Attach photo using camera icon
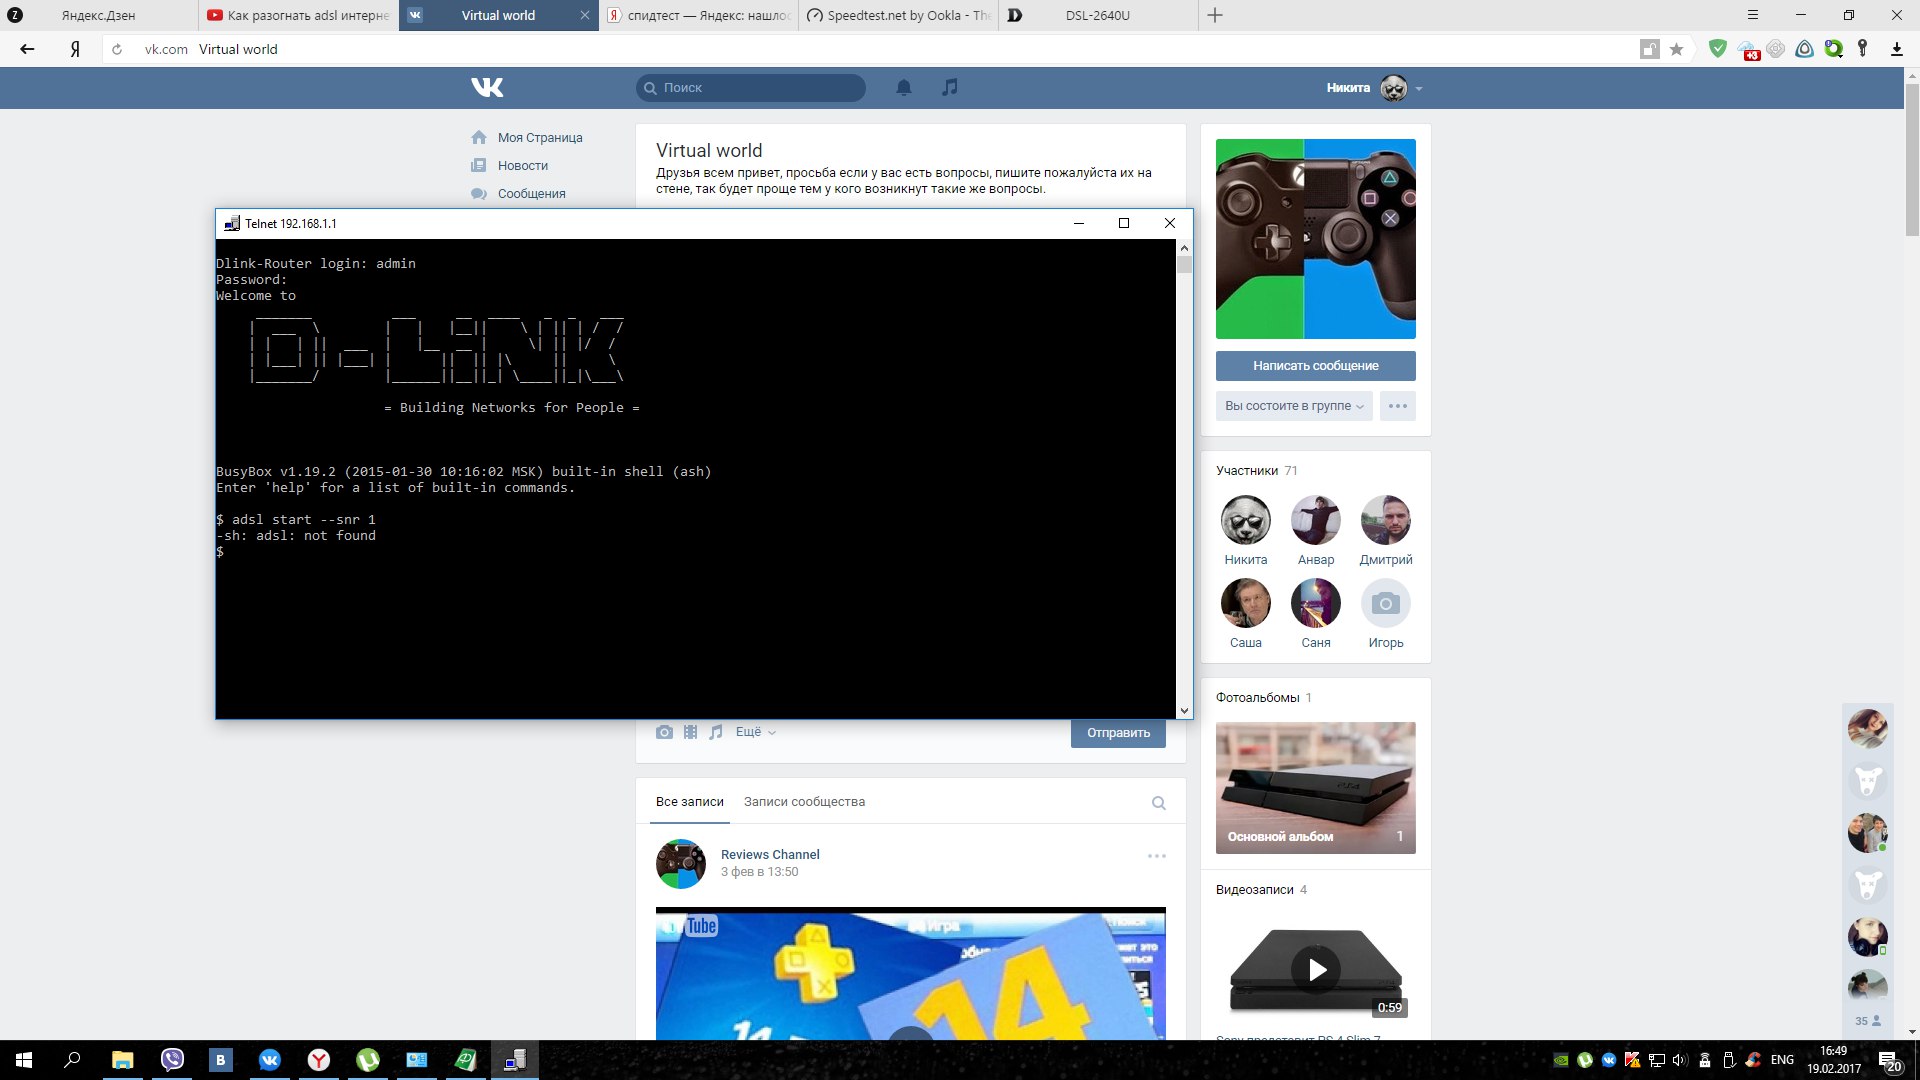 click(x=664, y=732)
